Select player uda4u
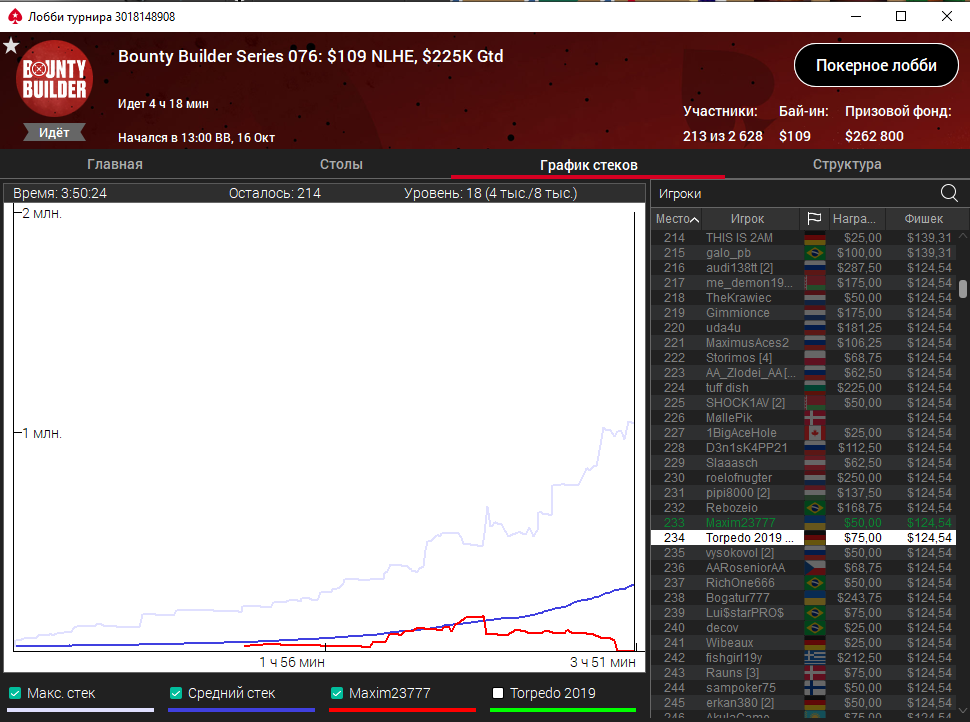Viewport: 970px width, 722px height. coord(803,328)
